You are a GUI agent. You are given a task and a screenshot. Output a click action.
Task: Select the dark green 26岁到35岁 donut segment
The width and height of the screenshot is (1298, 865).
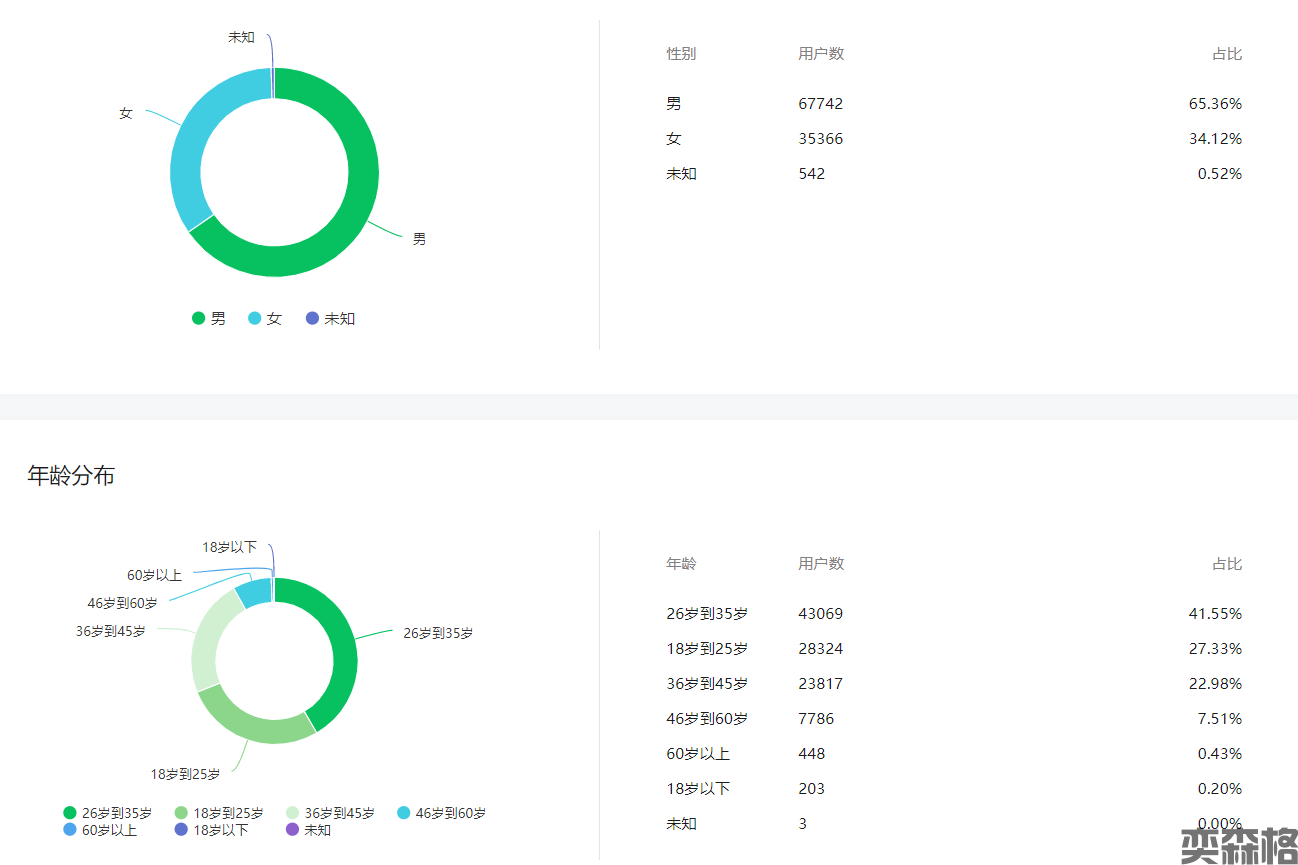click(x=340, y=650)
